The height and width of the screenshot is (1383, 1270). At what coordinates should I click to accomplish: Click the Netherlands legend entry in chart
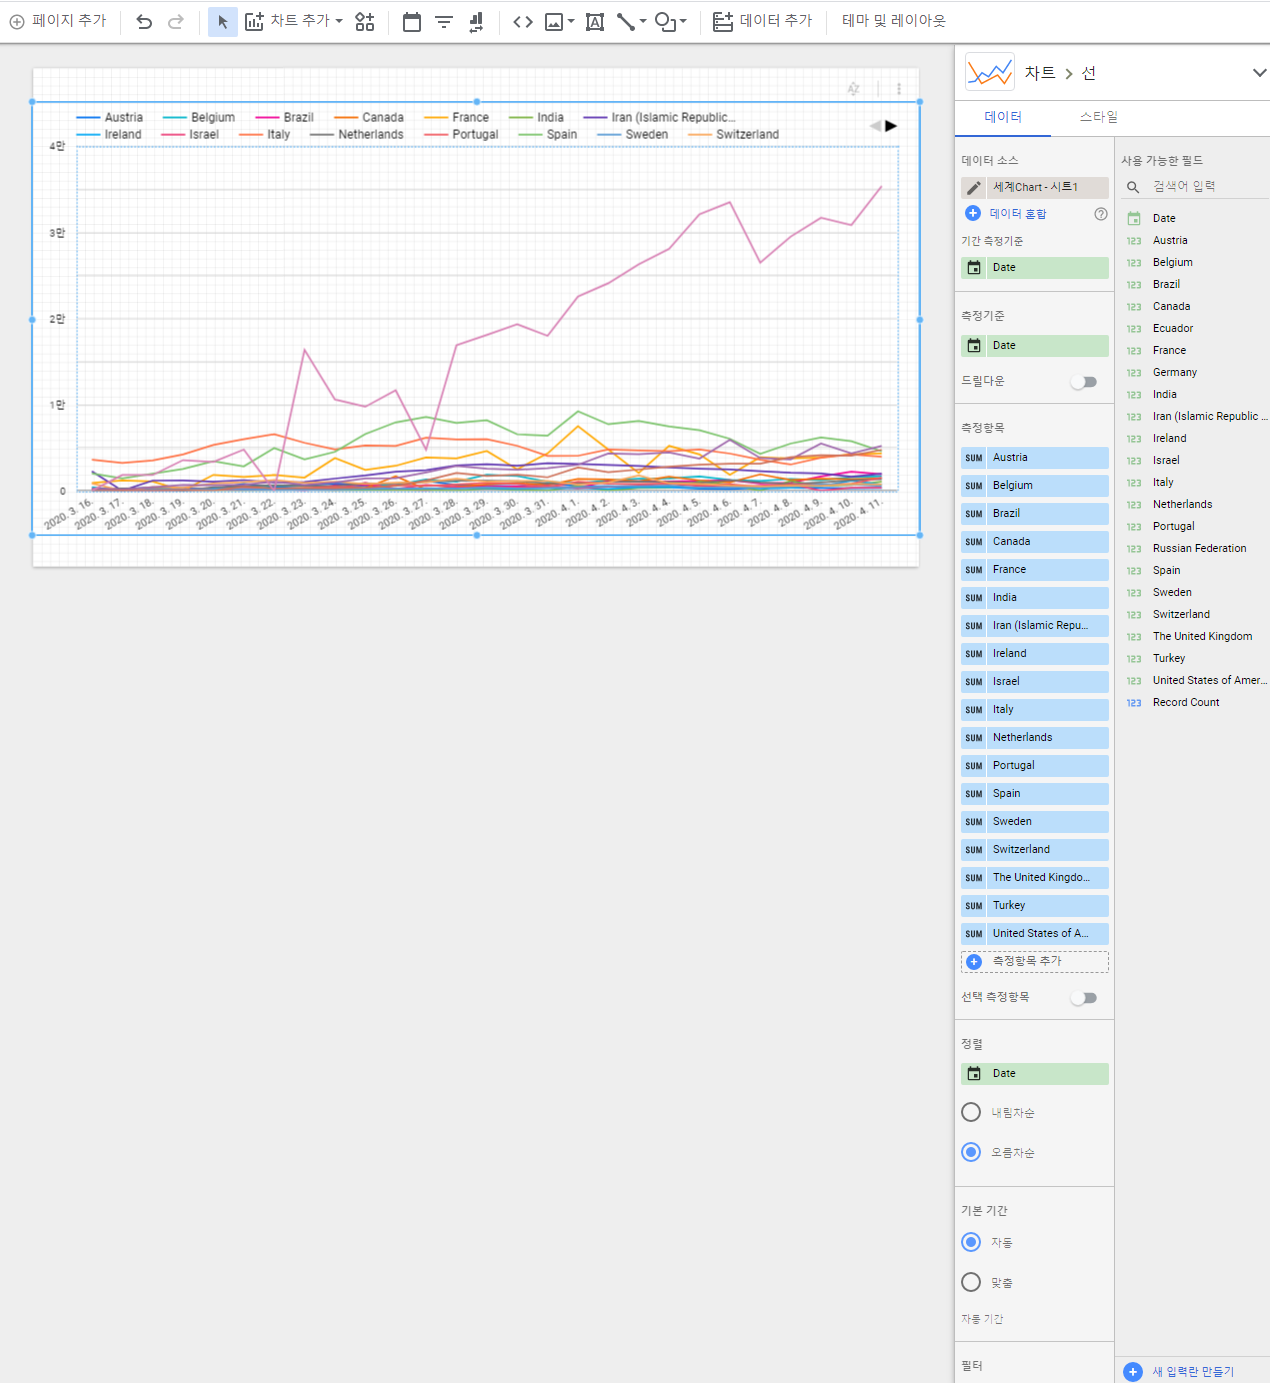357,135
